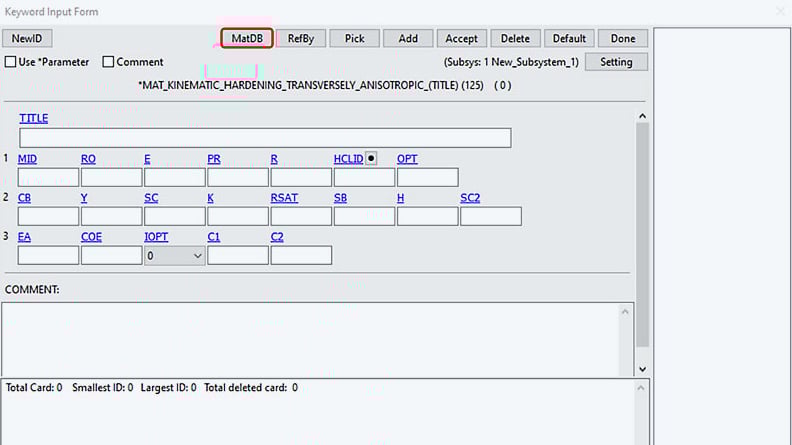Click the RSAT parameter link
The image size is (792, 445).
pos(284,198)
